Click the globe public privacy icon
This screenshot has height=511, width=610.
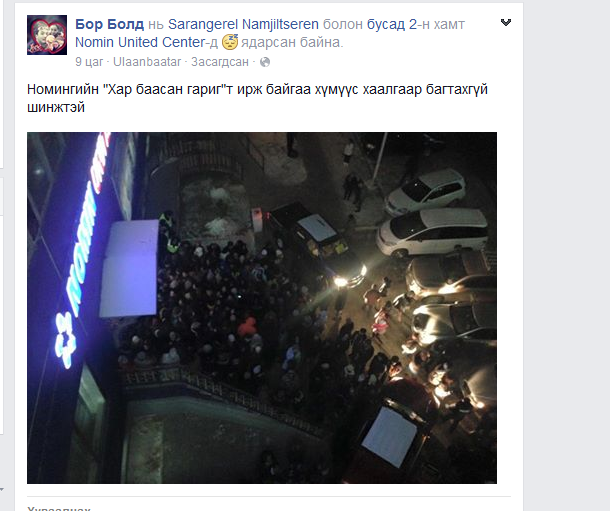(x=265, y=62)
